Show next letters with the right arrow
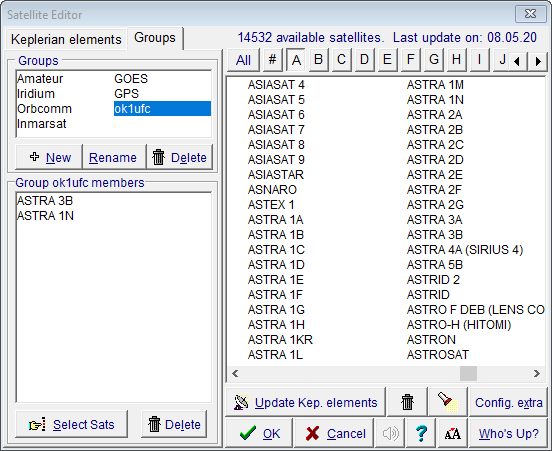 point(538,61)
